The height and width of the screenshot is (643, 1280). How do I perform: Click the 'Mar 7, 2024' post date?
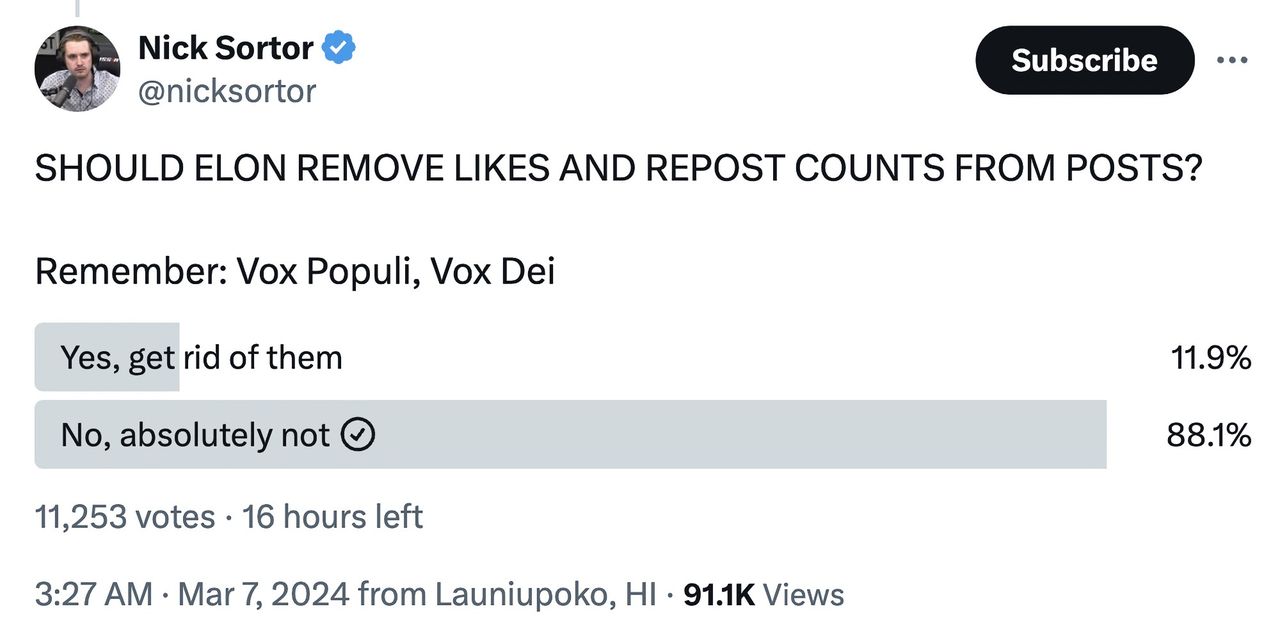coord(263,595)
